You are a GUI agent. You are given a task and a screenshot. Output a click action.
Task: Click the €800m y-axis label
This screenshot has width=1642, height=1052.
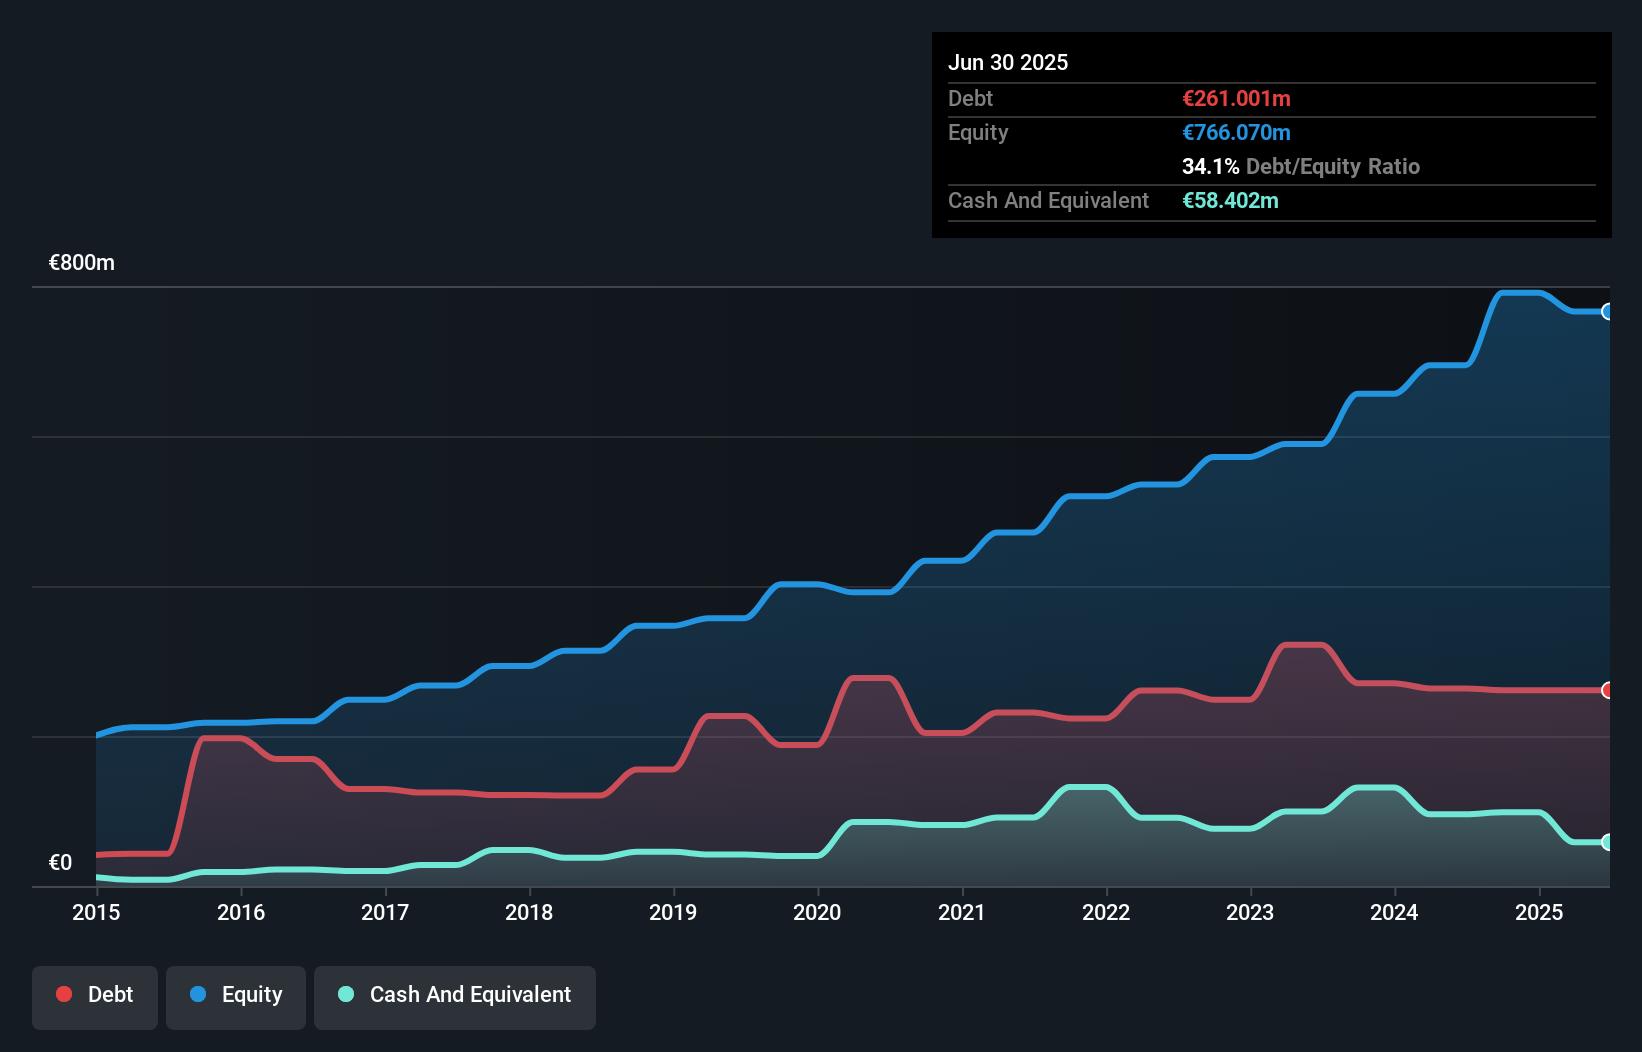click(x=82, y=263)
